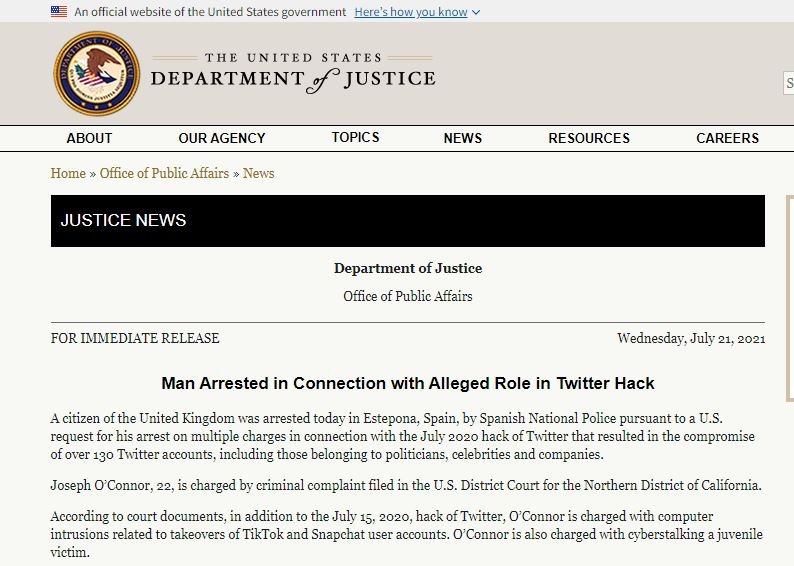Click the News breadcrumb link
The width and height of the screenshot is (794, 566).
[258, 173]
